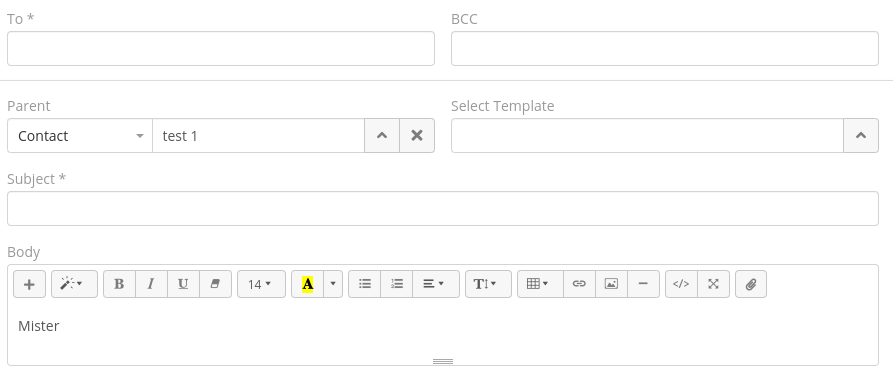This screenshot has height=374, width=893.
Task: Open the magic wand style menu
Action: 74,284
